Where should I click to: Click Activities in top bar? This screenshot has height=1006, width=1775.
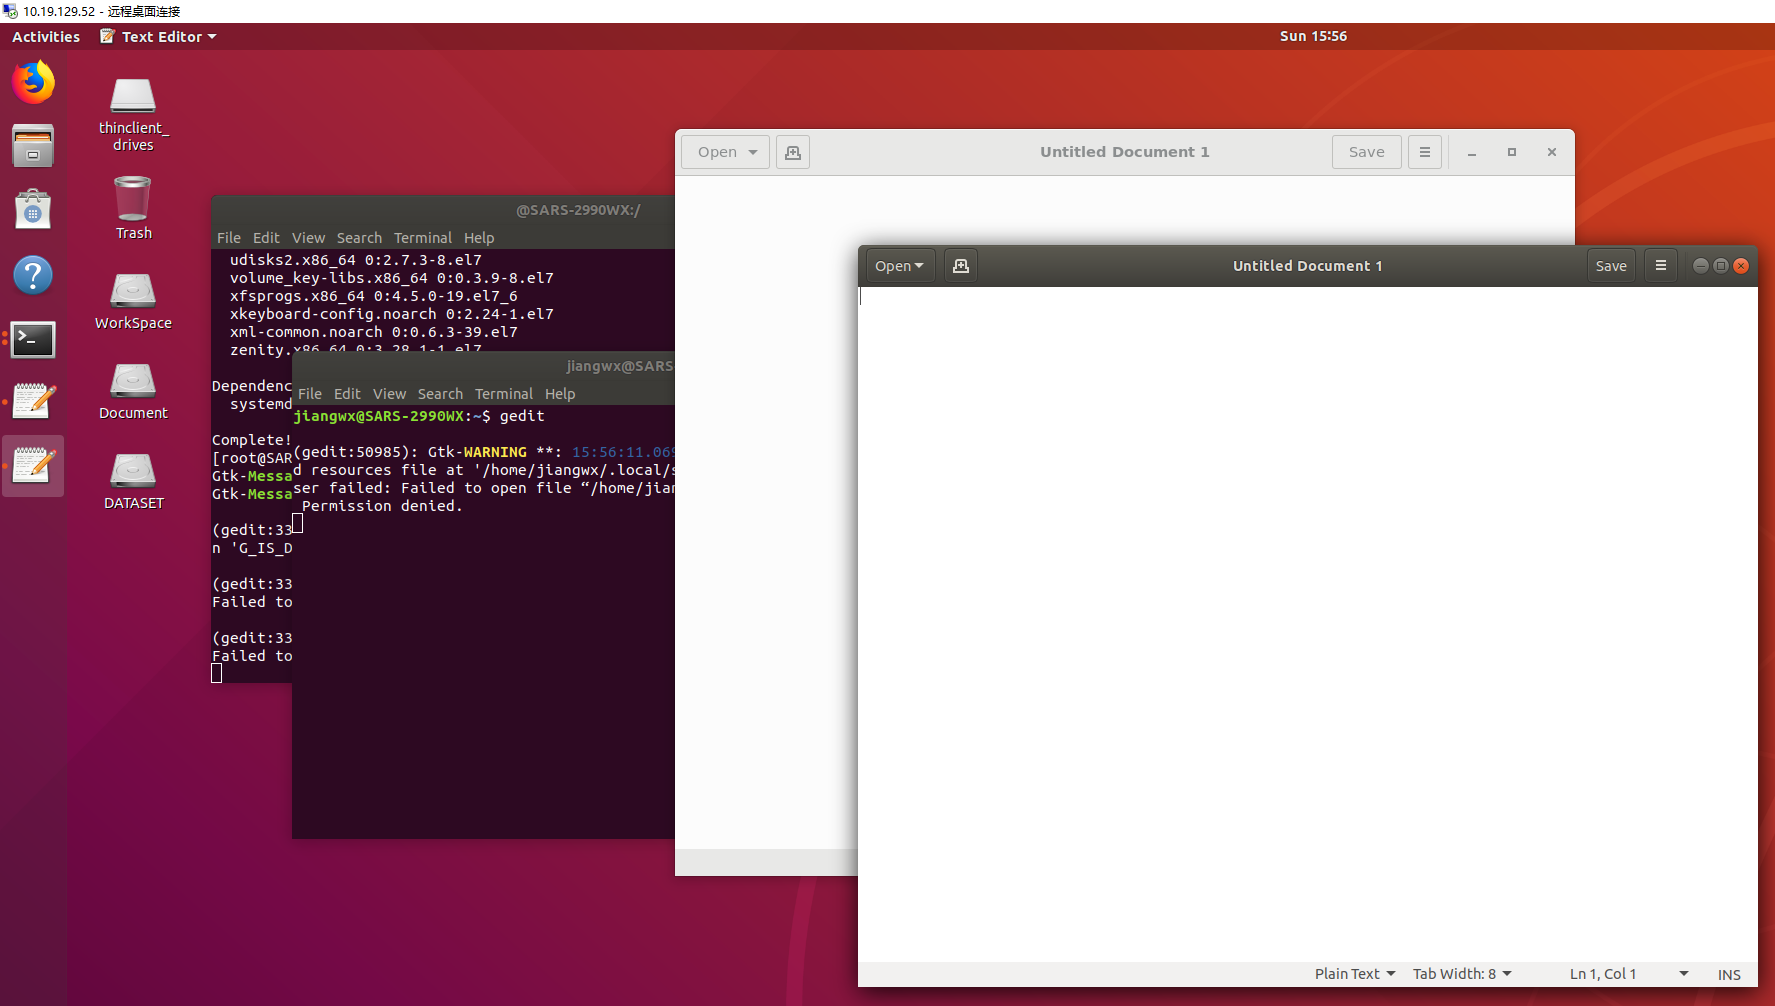click(x=46, y=36)
